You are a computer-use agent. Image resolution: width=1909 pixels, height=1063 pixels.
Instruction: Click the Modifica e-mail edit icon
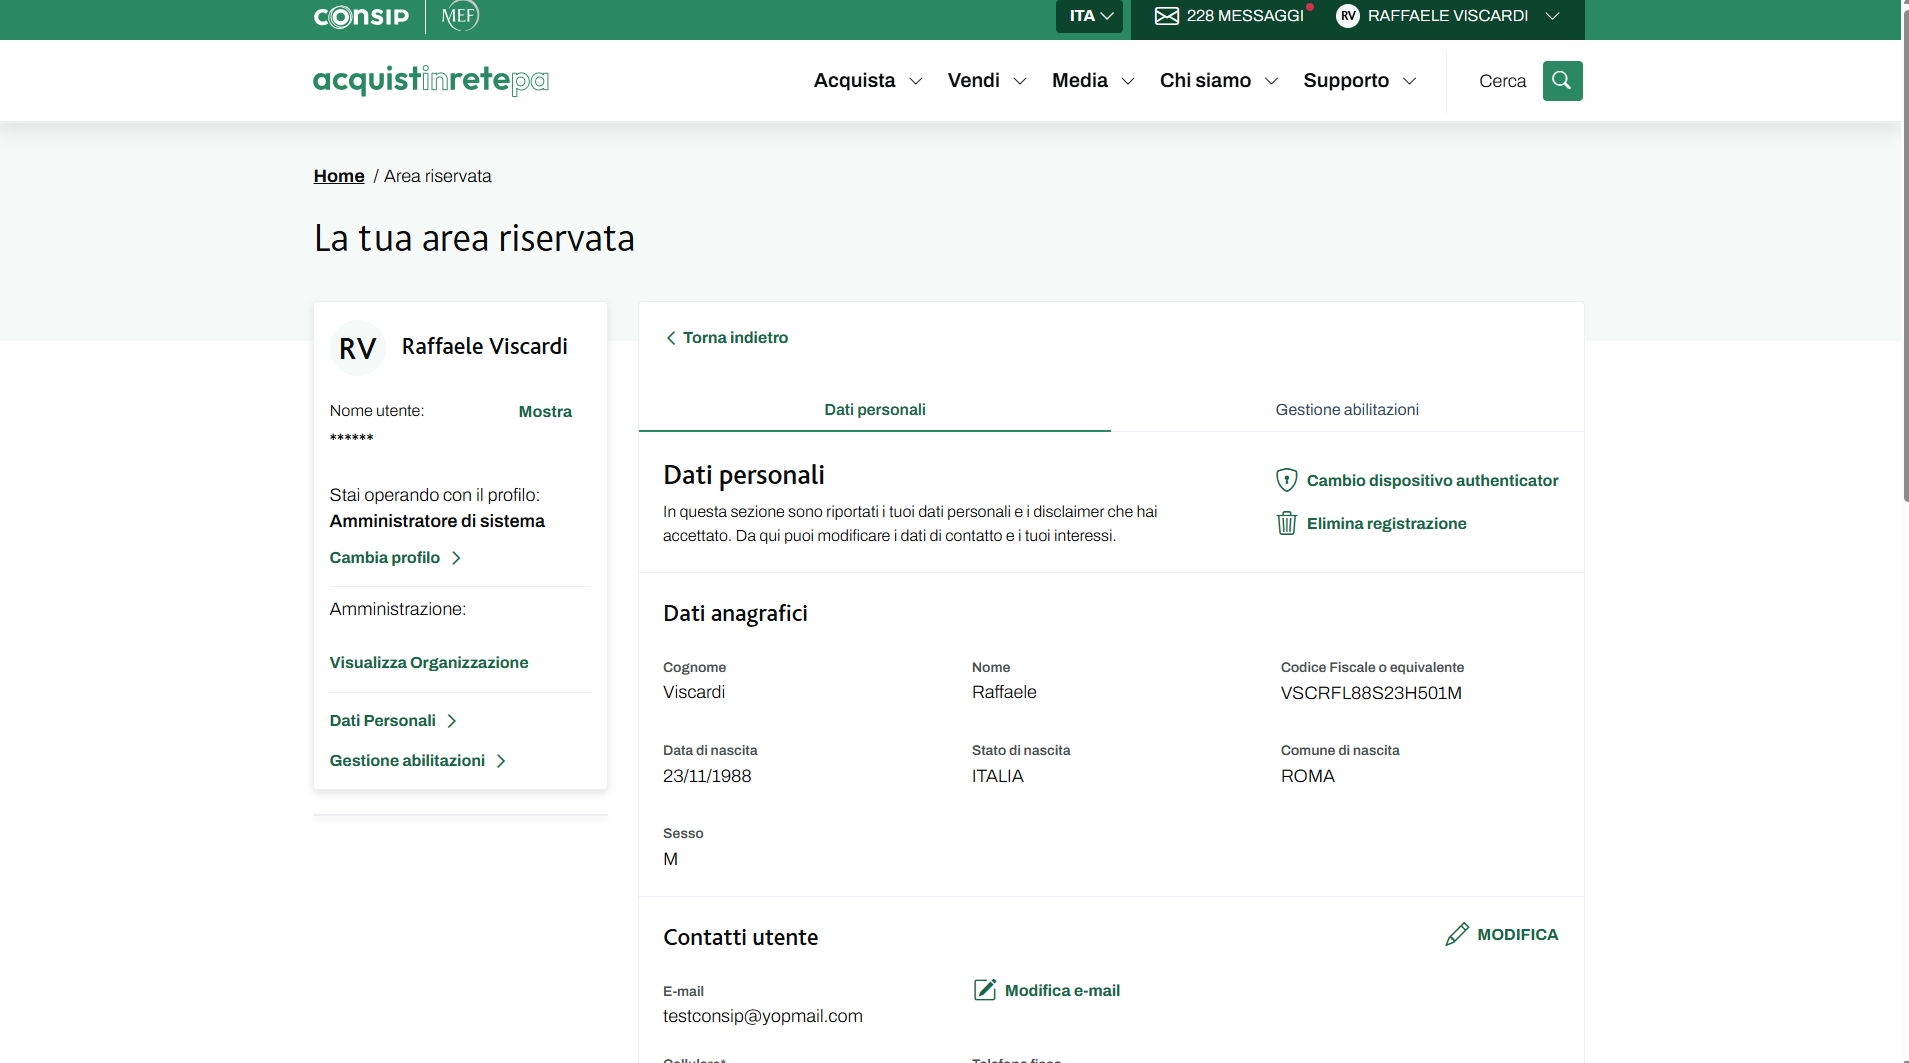point(985,990)
